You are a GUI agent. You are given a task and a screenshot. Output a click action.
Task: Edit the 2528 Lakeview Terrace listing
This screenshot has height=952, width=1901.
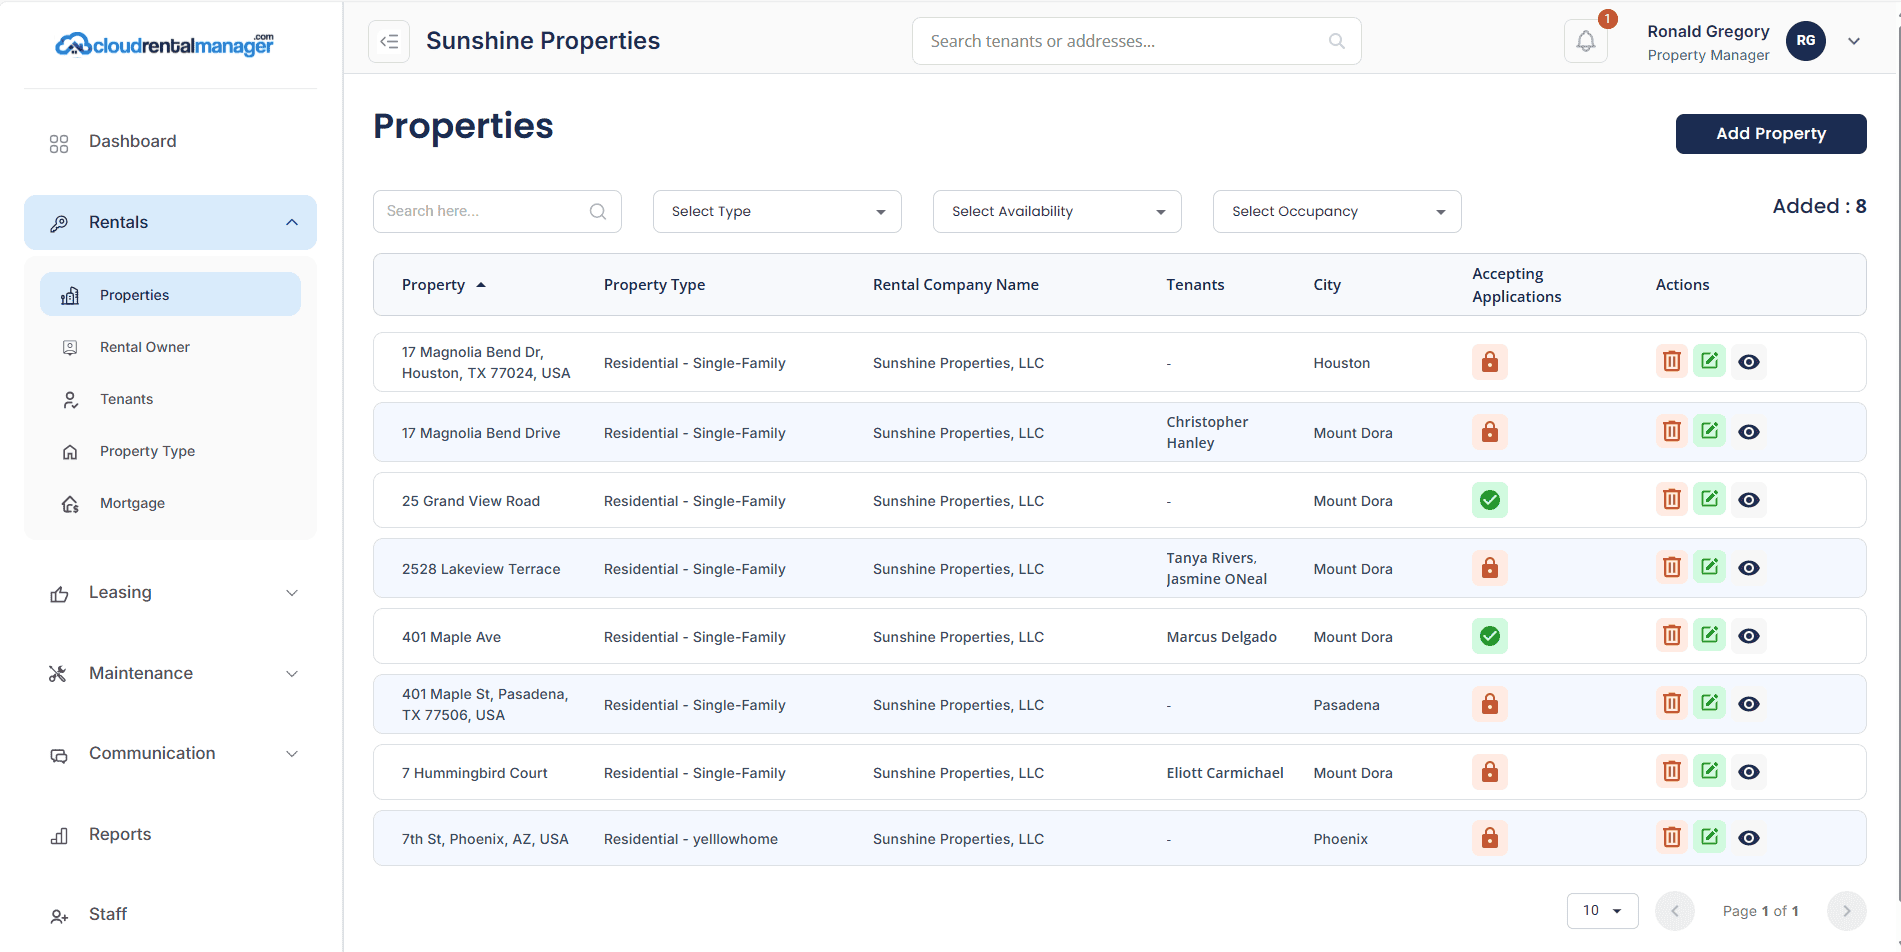tap(1709, 567)
